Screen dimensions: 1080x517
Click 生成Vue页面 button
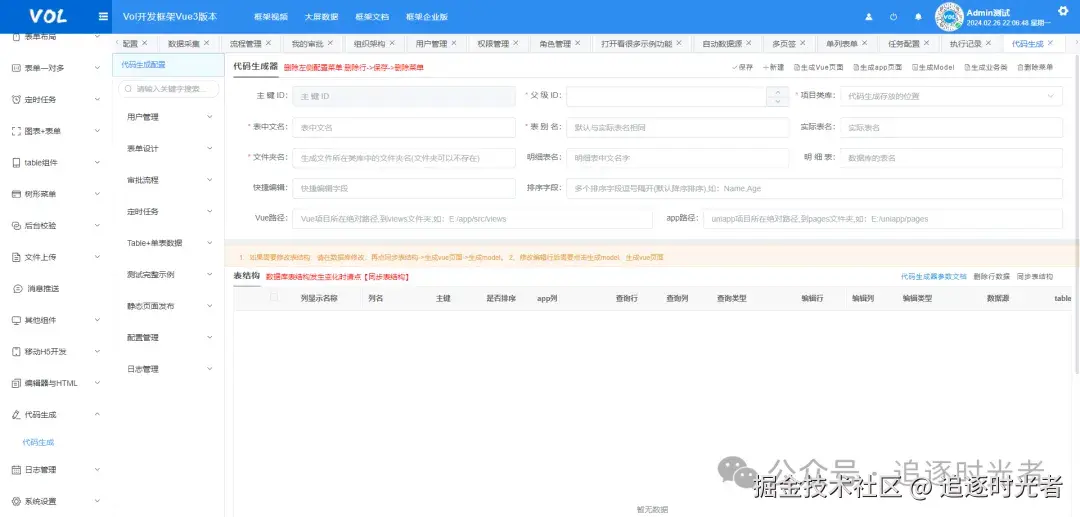tap(819, 67)
